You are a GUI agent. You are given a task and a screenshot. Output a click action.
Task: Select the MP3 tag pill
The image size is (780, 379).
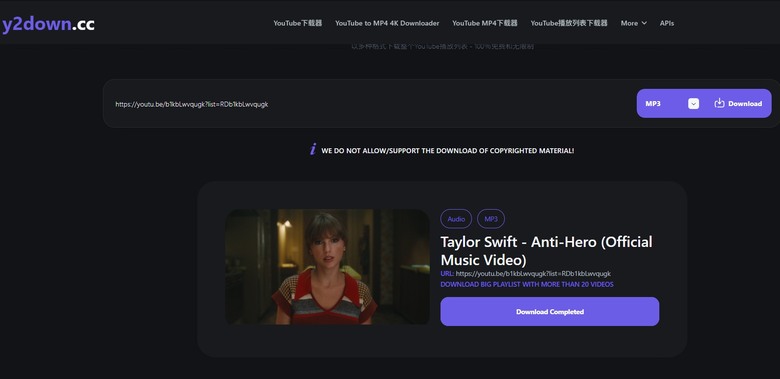pyautogui.click(x=491, y=219)
